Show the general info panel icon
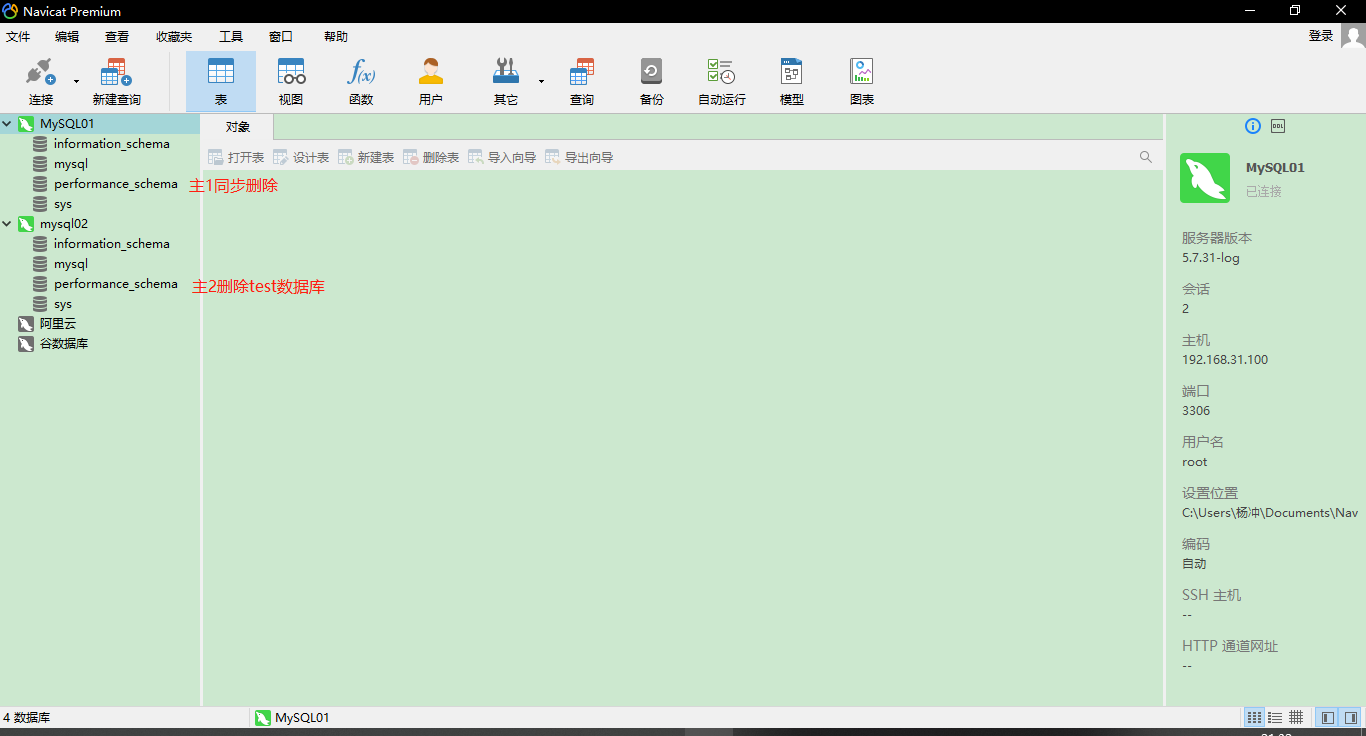1366x736 pixels. click(1253, 126)
